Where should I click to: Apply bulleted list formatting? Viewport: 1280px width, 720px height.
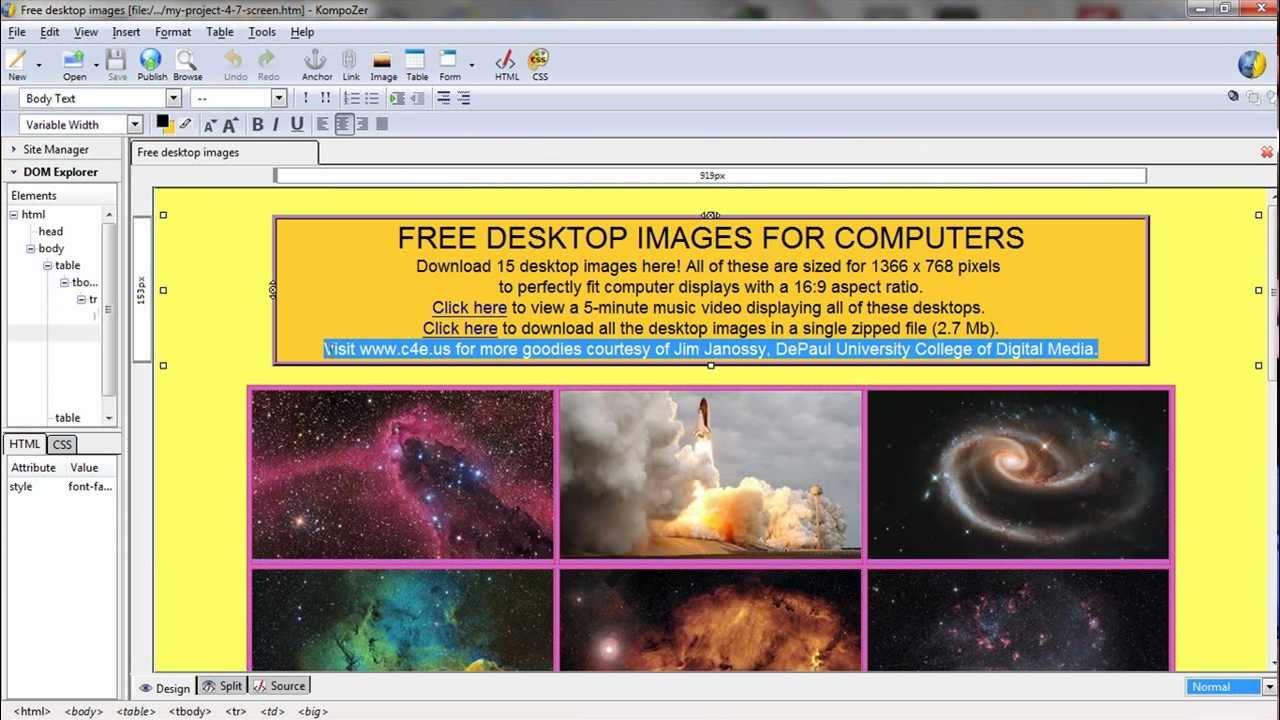371,98
